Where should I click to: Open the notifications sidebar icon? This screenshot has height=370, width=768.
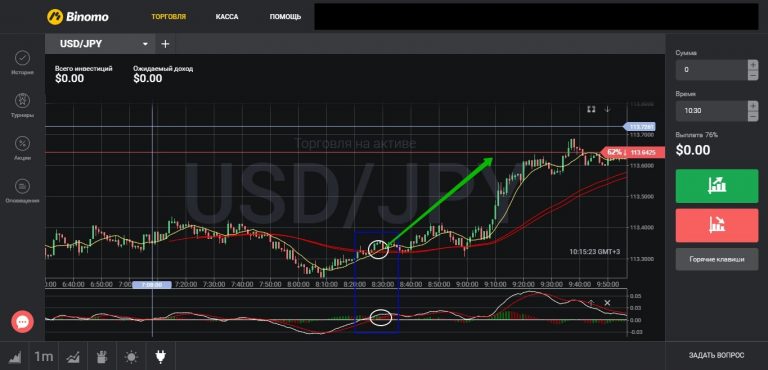22,186
